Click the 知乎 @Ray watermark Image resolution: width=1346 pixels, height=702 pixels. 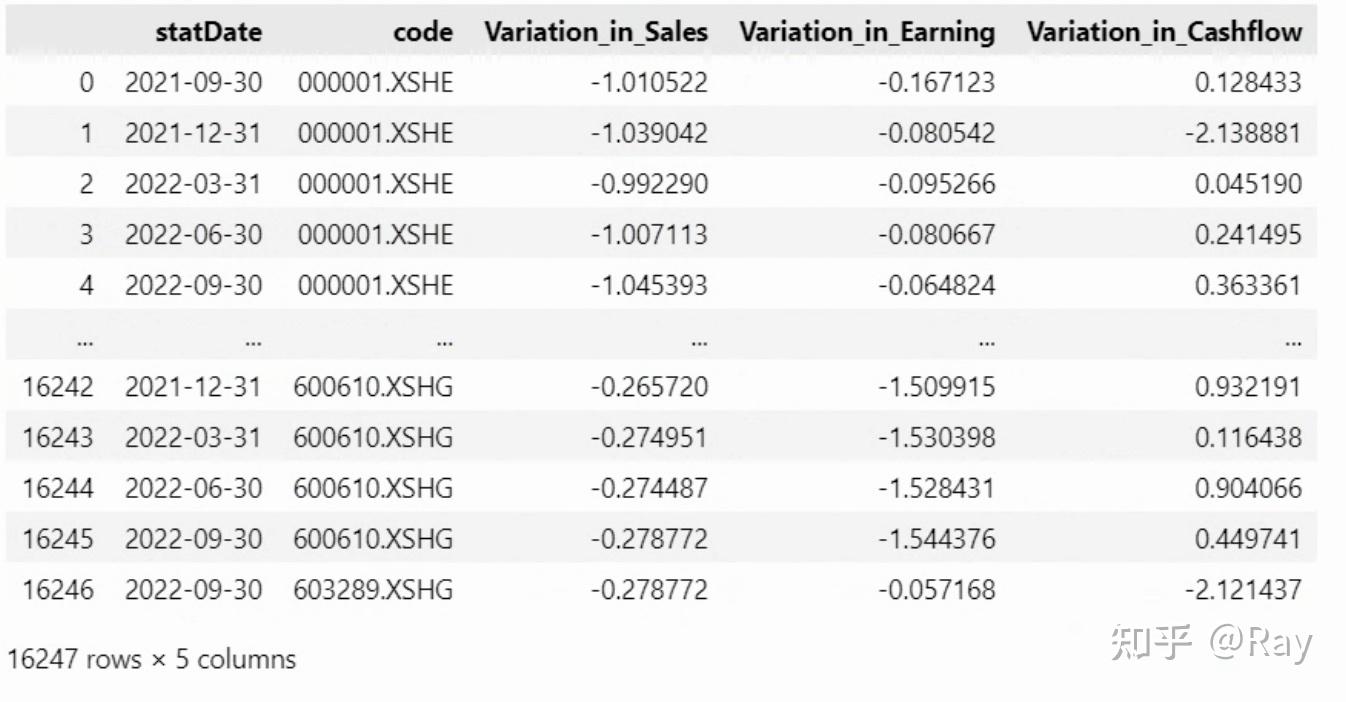[1210, 644]
